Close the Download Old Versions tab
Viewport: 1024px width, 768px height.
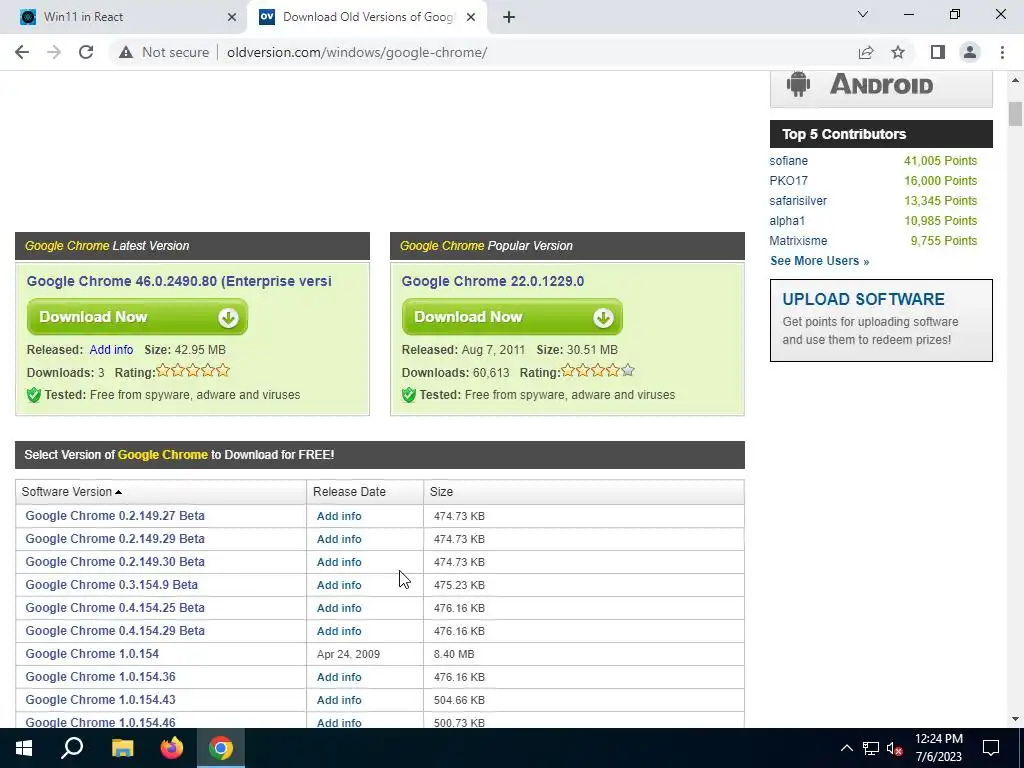coord(471,17)
